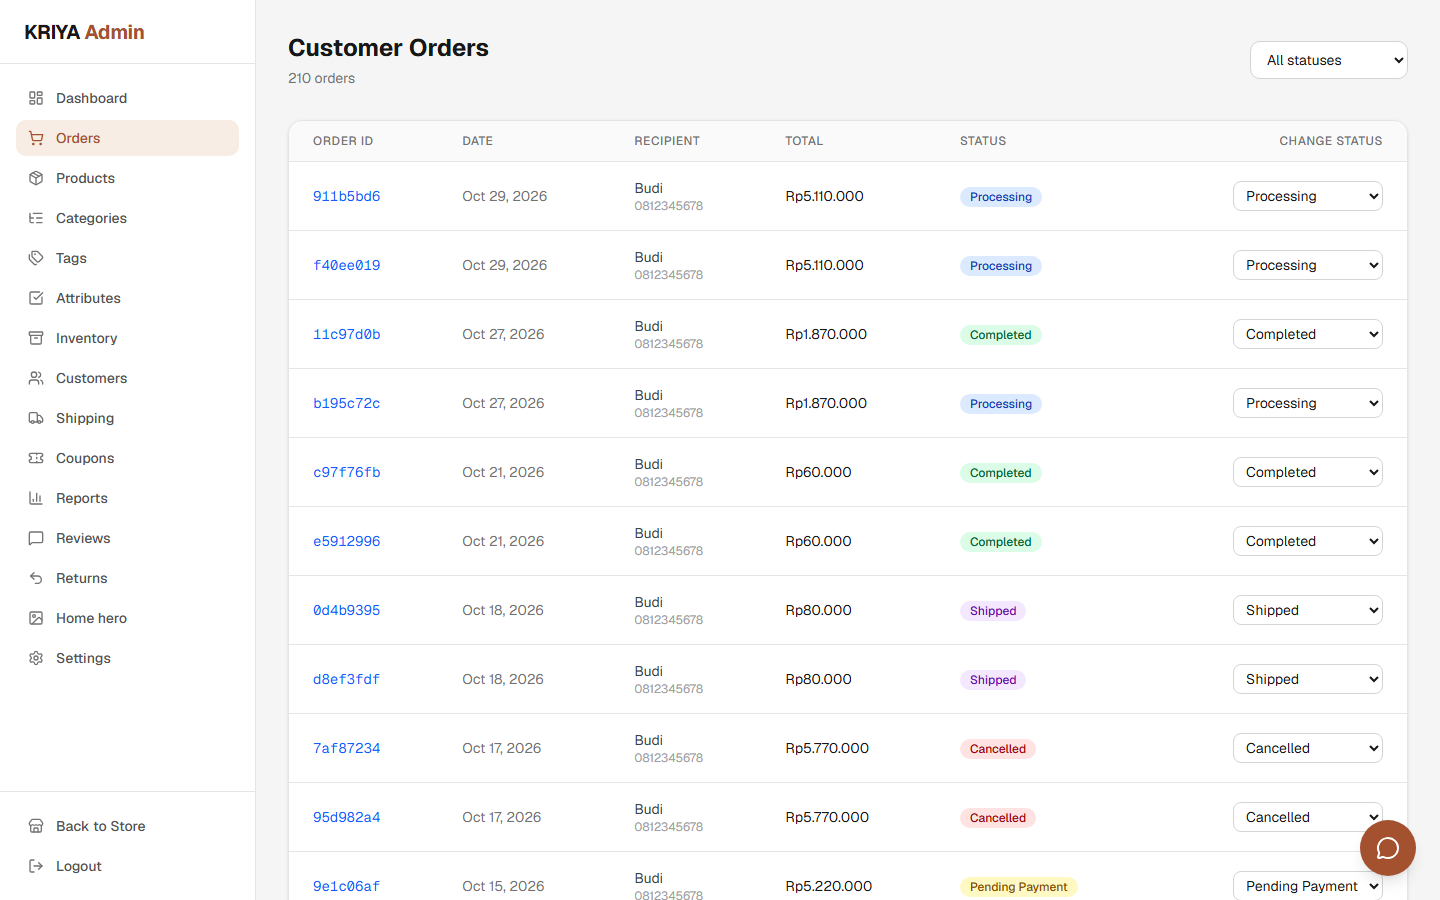This screenshot has height=900, width=1440.
Task: Click the Shipping truck icon
Action: [36, 418]
